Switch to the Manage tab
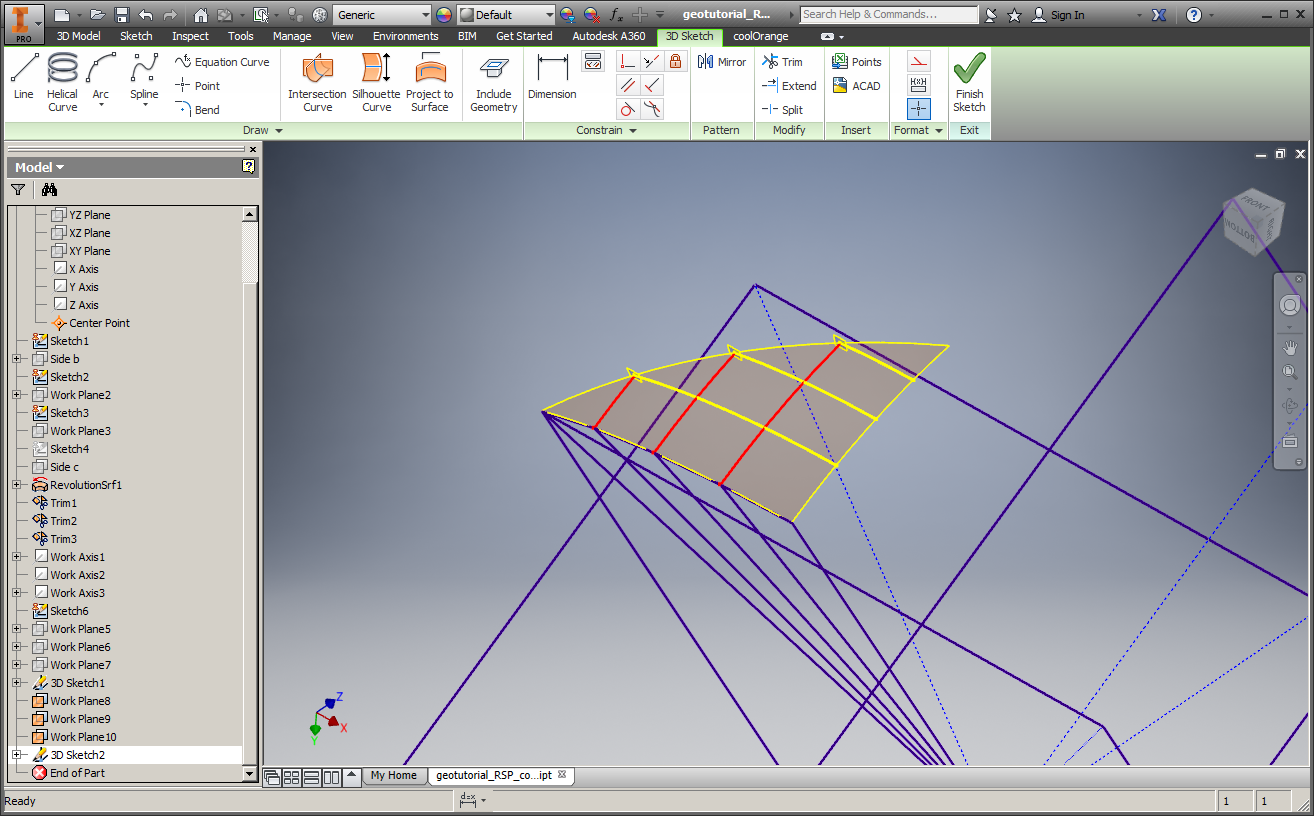This screenshot has height=816, width=1314. (292, 36)
